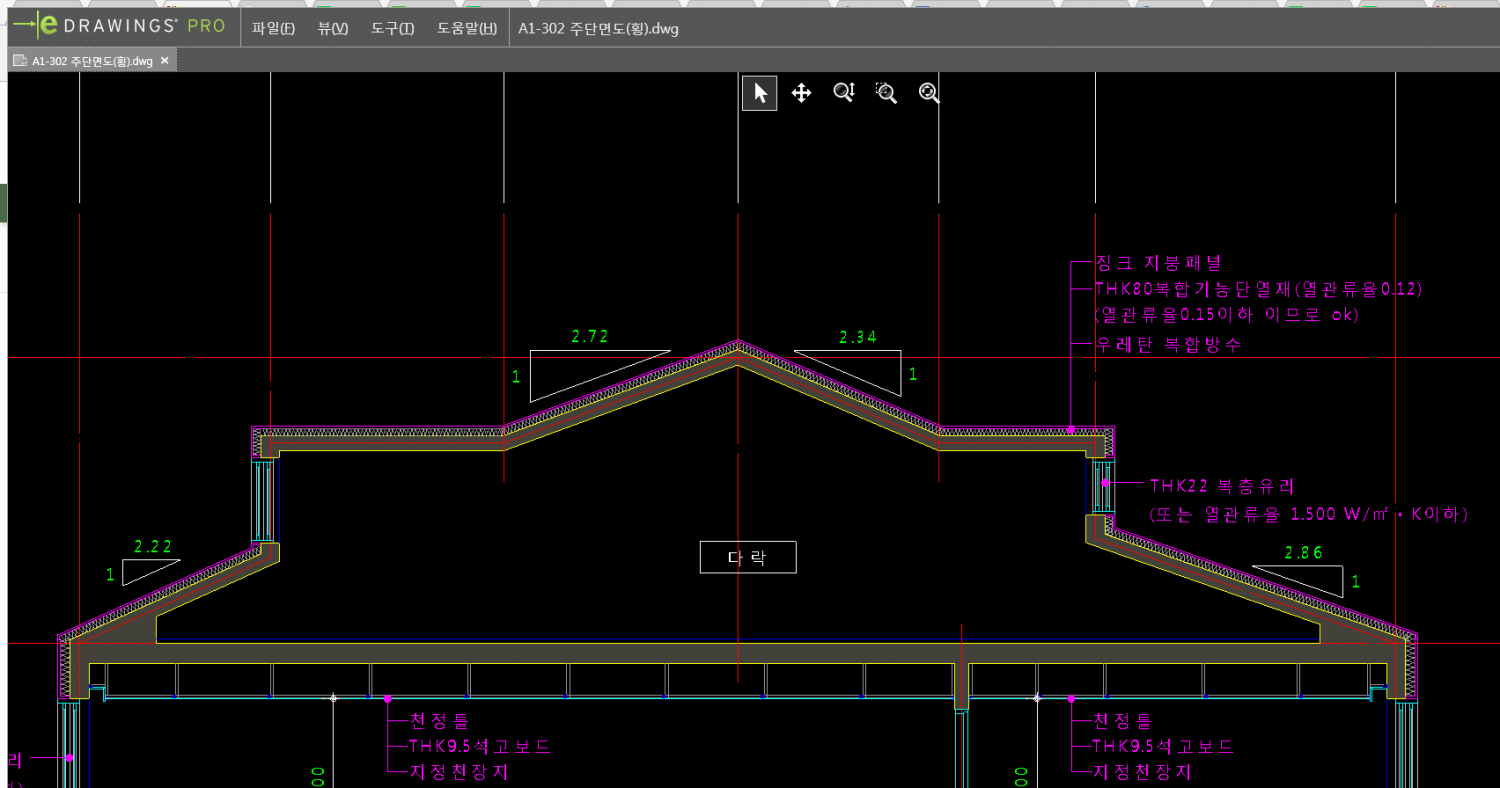
Task: Select the 2.72 roof slope label
Action: click(x=590, y=337)
